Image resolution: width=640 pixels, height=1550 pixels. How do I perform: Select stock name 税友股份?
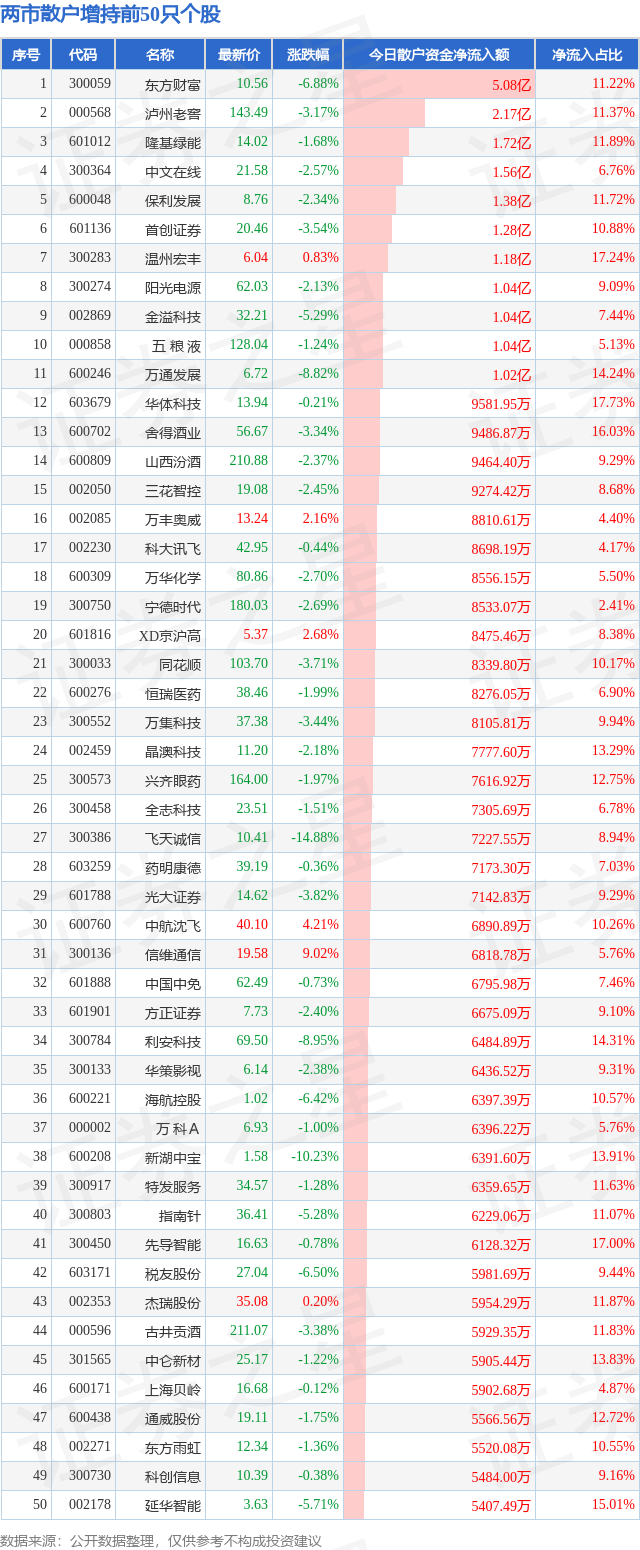[x=173, y=1273]
